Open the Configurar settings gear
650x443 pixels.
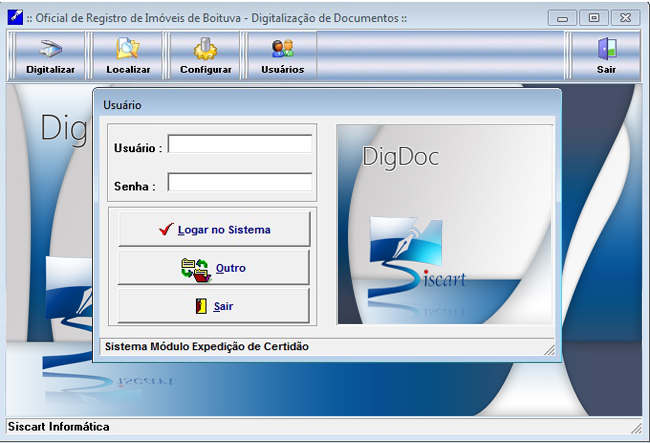[206, 56]
